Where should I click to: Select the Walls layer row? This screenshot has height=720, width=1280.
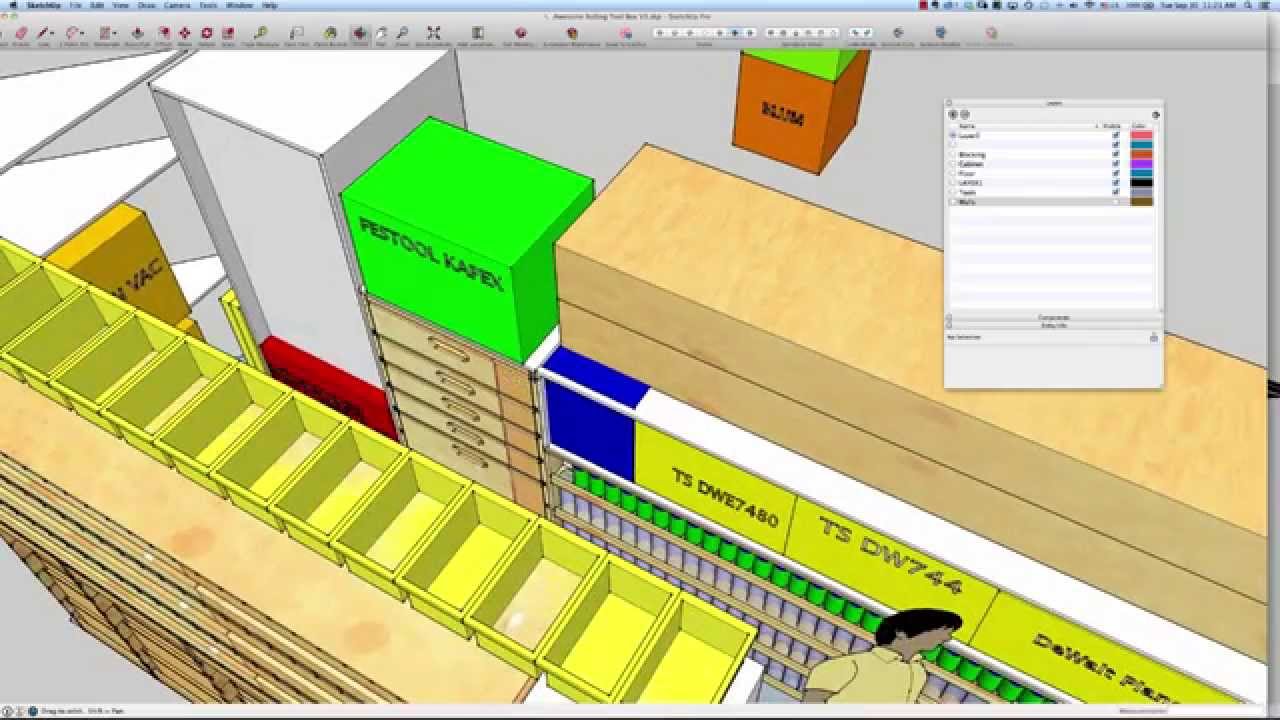pos(1052,202)
